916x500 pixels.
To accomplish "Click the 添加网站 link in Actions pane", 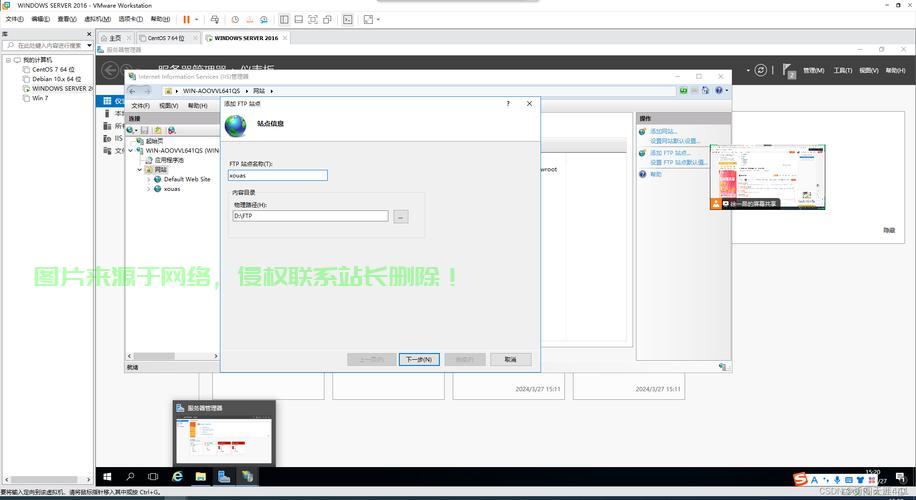I will [664, 131].
